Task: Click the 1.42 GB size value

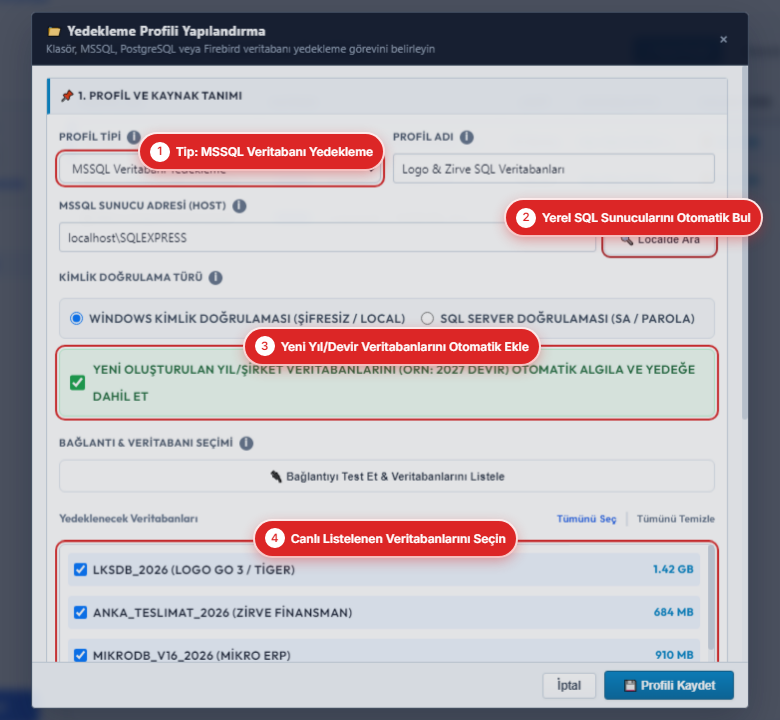Action: 673,569
